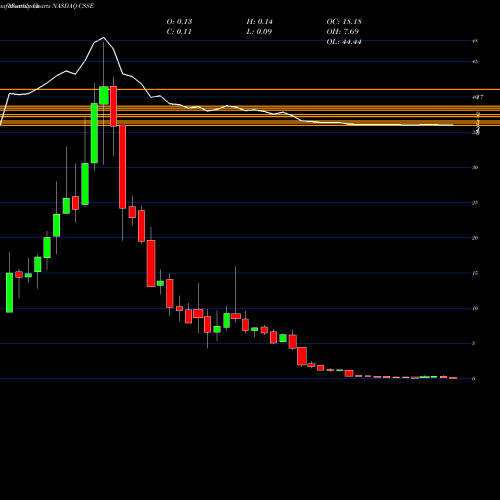
Task: Click the '15' price axis label
Action: pos(475,273)
